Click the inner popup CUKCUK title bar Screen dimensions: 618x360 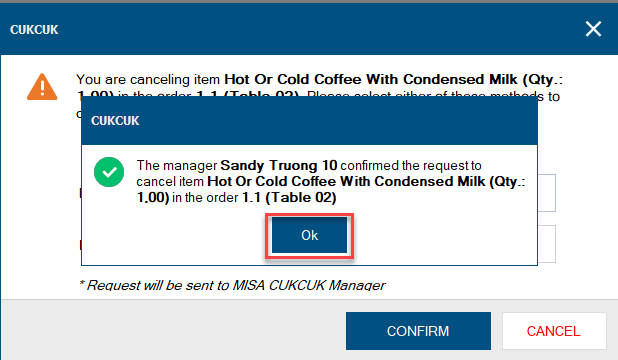309,121
